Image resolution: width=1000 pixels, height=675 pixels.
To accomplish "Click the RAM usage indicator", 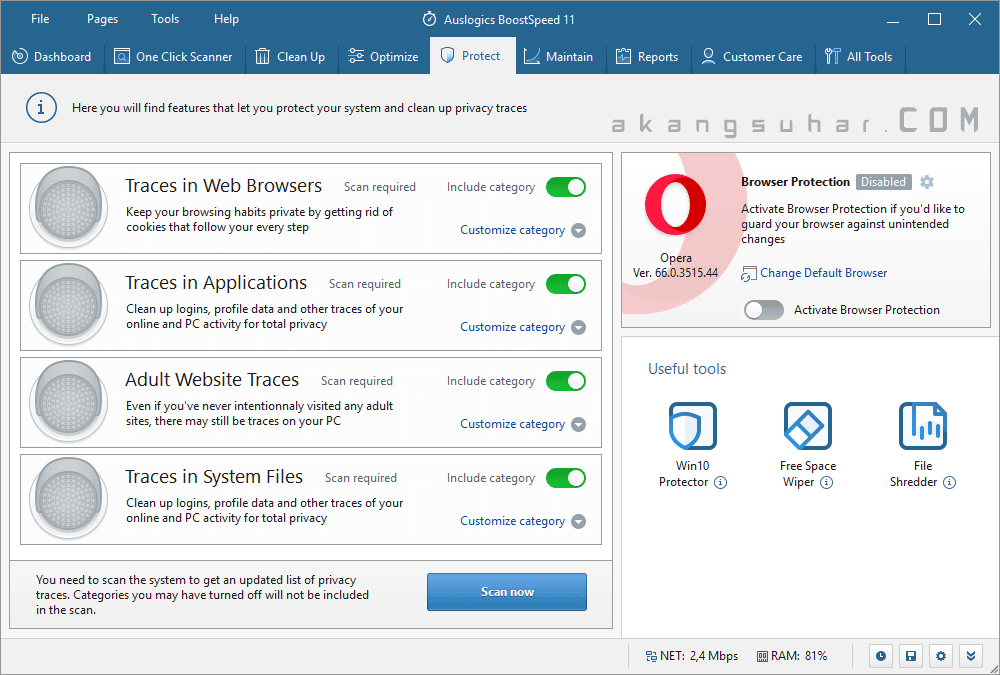I will click(792, 656).
